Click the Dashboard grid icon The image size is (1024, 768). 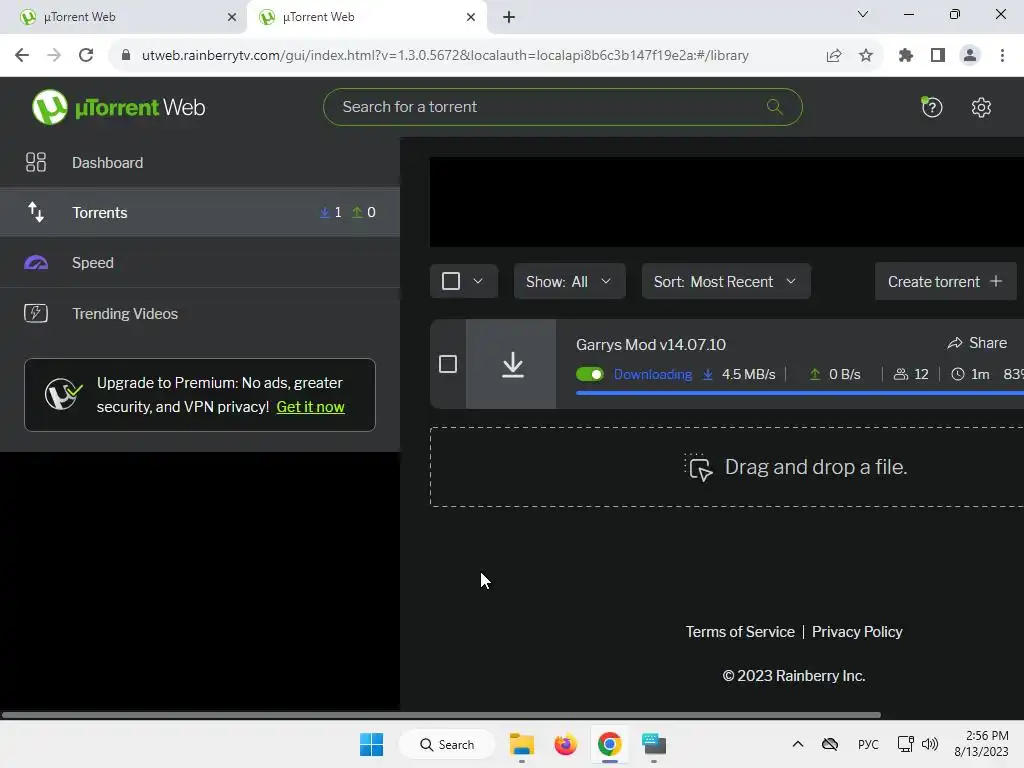(x=36, y=162)
